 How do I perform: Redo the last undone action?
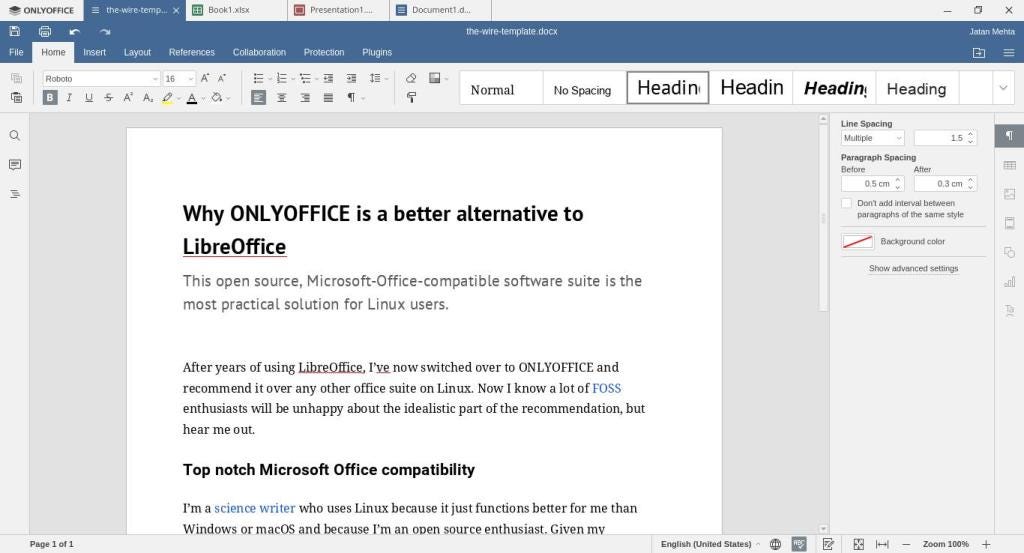[104, 31]
